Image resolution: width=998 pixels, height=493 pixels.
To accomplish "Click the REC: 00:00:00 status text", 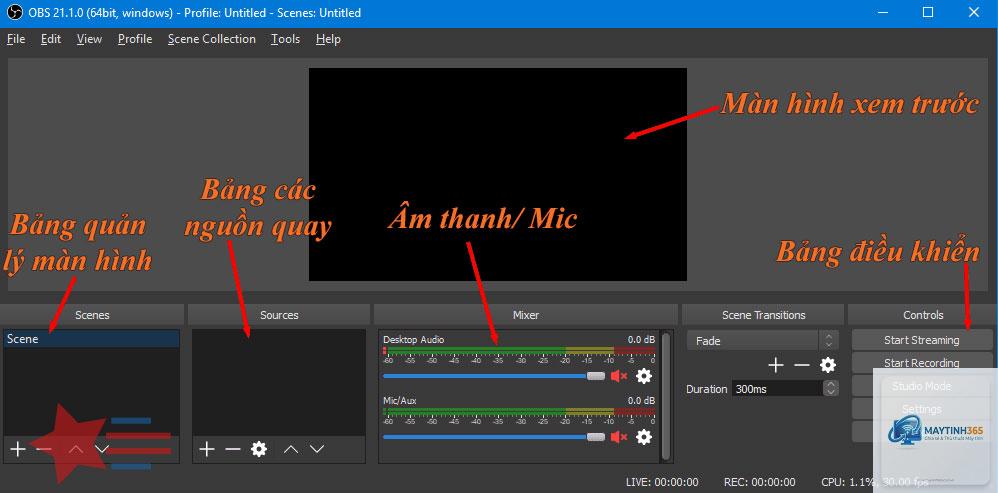I will (759, 482).
